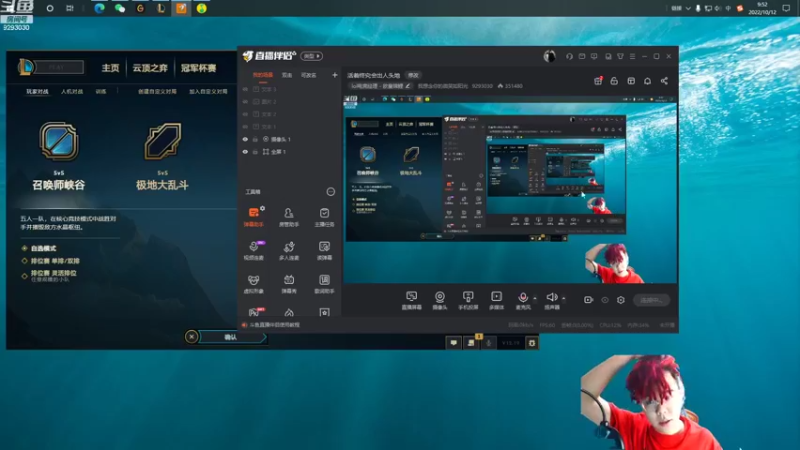This screenshot has width=800, height=450.
Task: Open 读弹幕 tool in the toolbox
Action: coord(324,250)
